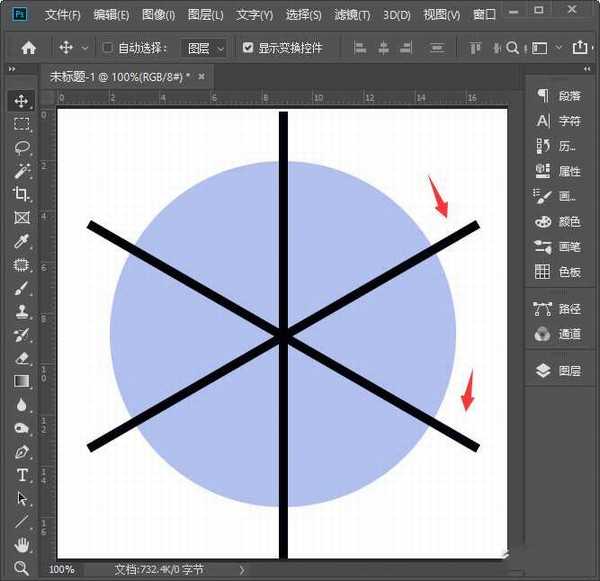Image resolution: width=600 pixels, height=581 pixels.
Task: Select the Zoom tool in toolbar
Action: (x=21, y=568)
